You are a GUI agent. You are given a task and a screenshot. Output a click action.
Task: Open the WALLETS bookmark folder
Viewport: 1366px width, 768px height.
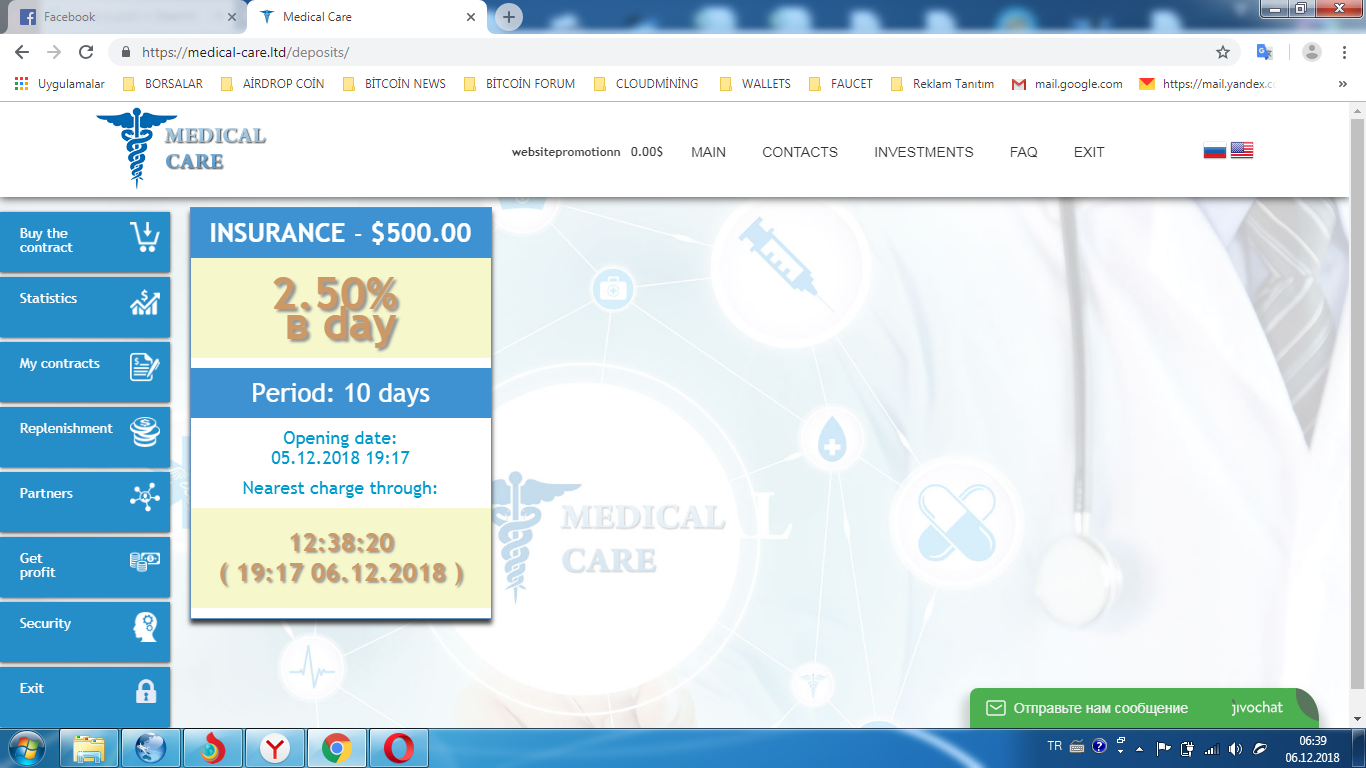755,84
